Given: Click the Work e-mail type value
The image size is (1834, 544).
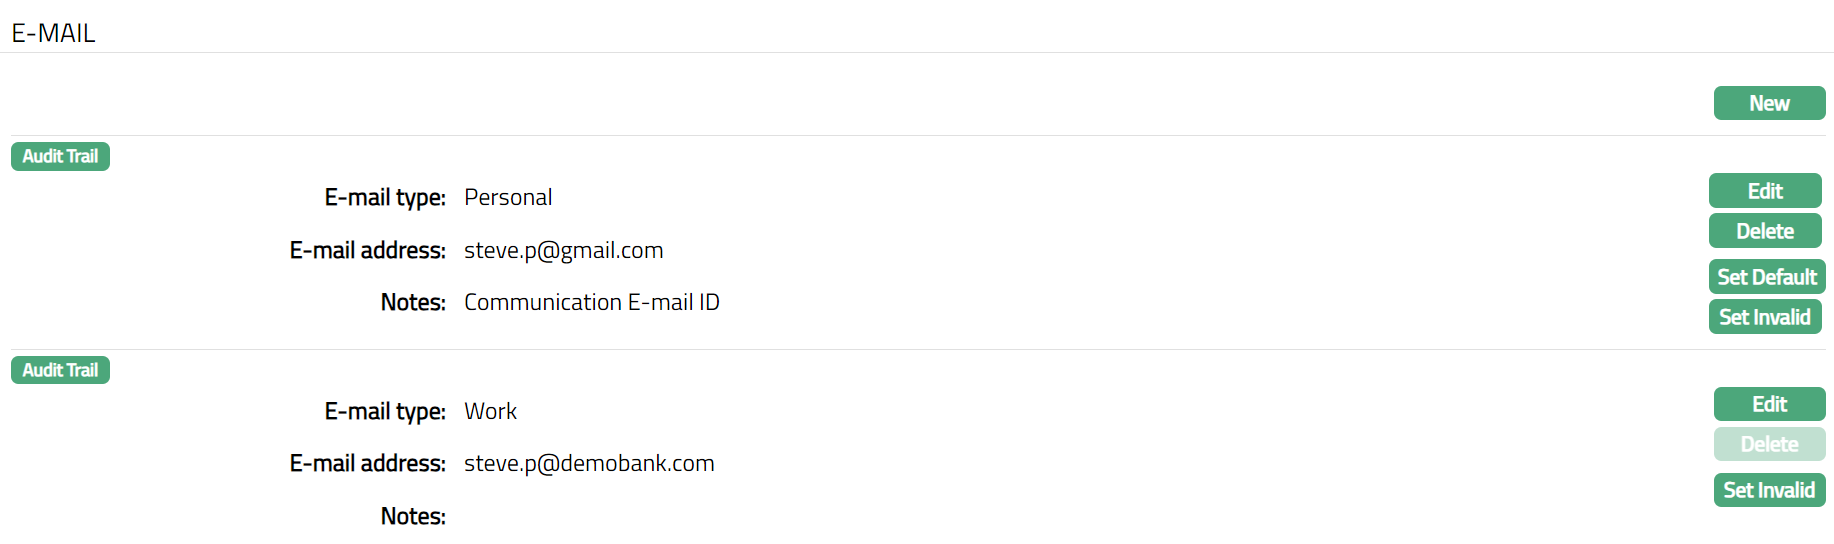Looking at the screenshot, I should 490,411.
